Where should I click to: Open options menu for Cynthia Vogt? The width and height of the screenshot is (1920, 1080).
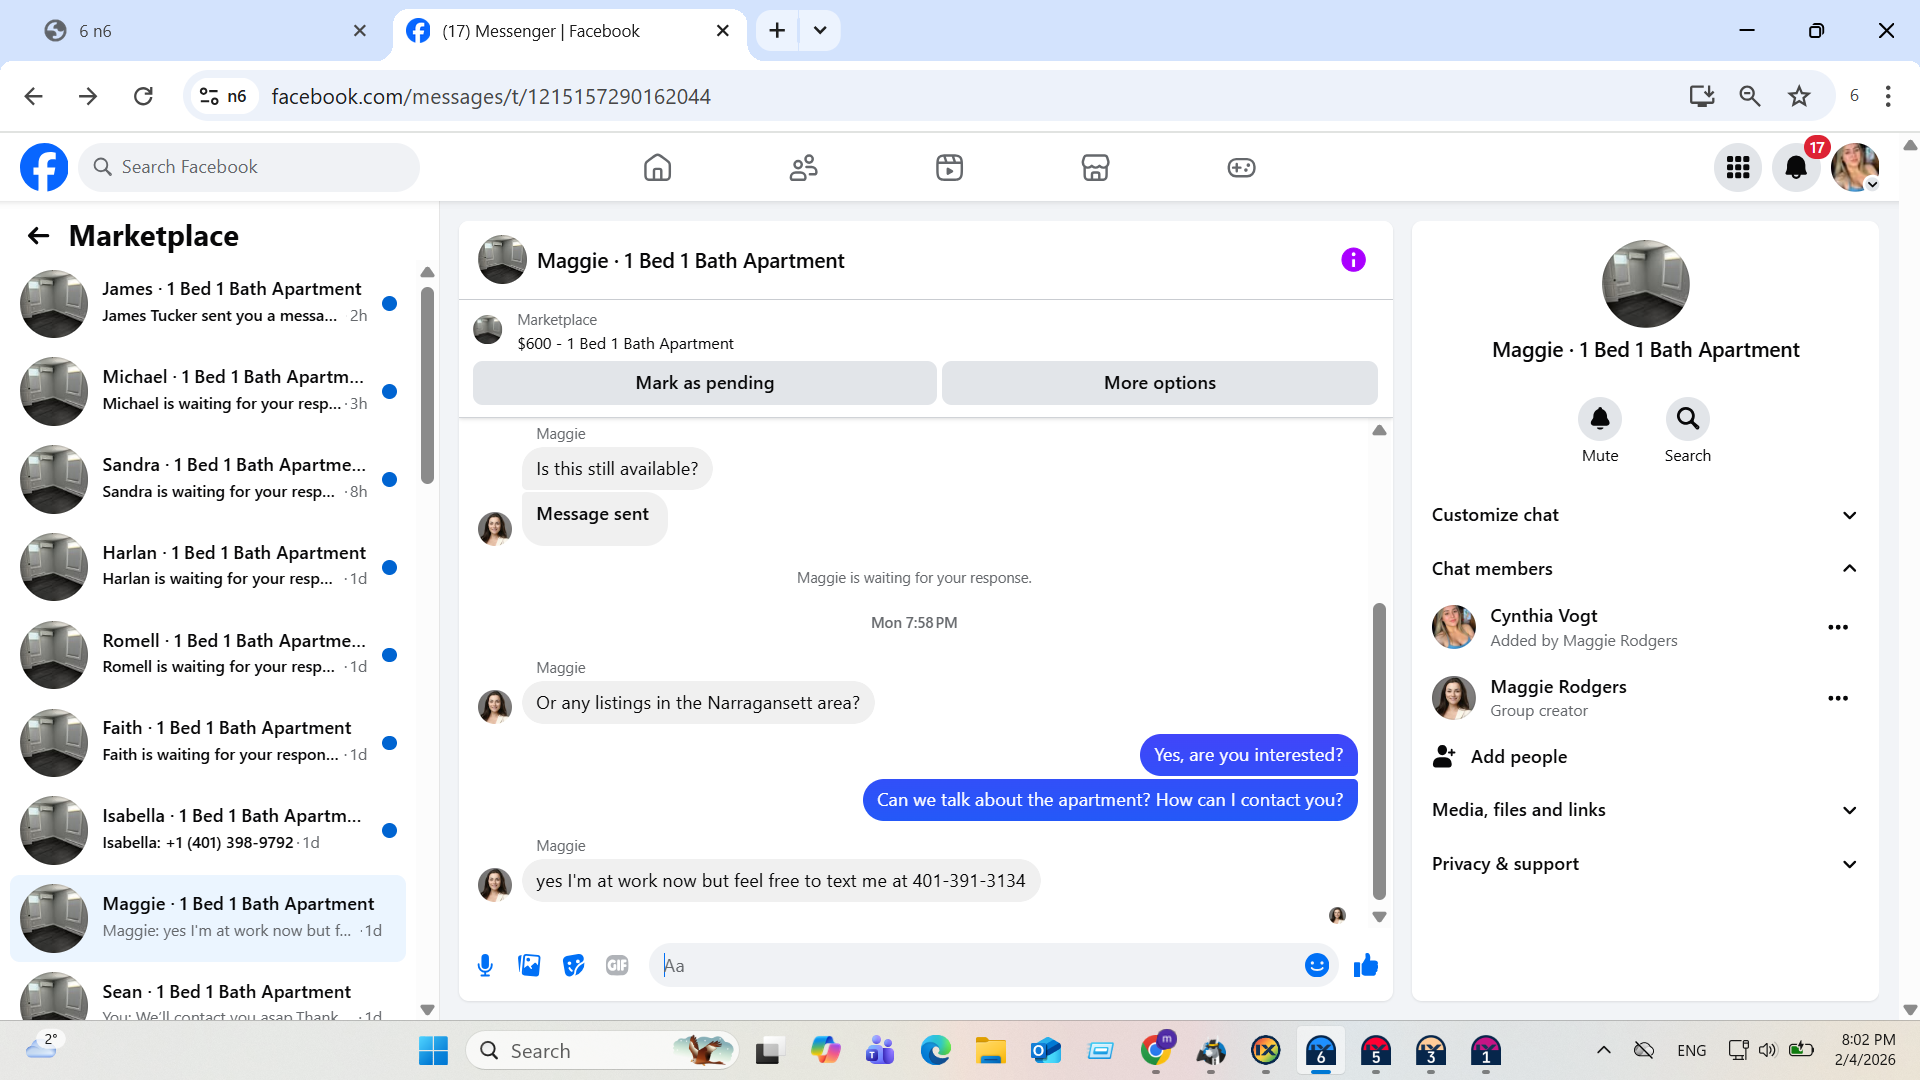pyautogui.click(x=1837, y=627)
